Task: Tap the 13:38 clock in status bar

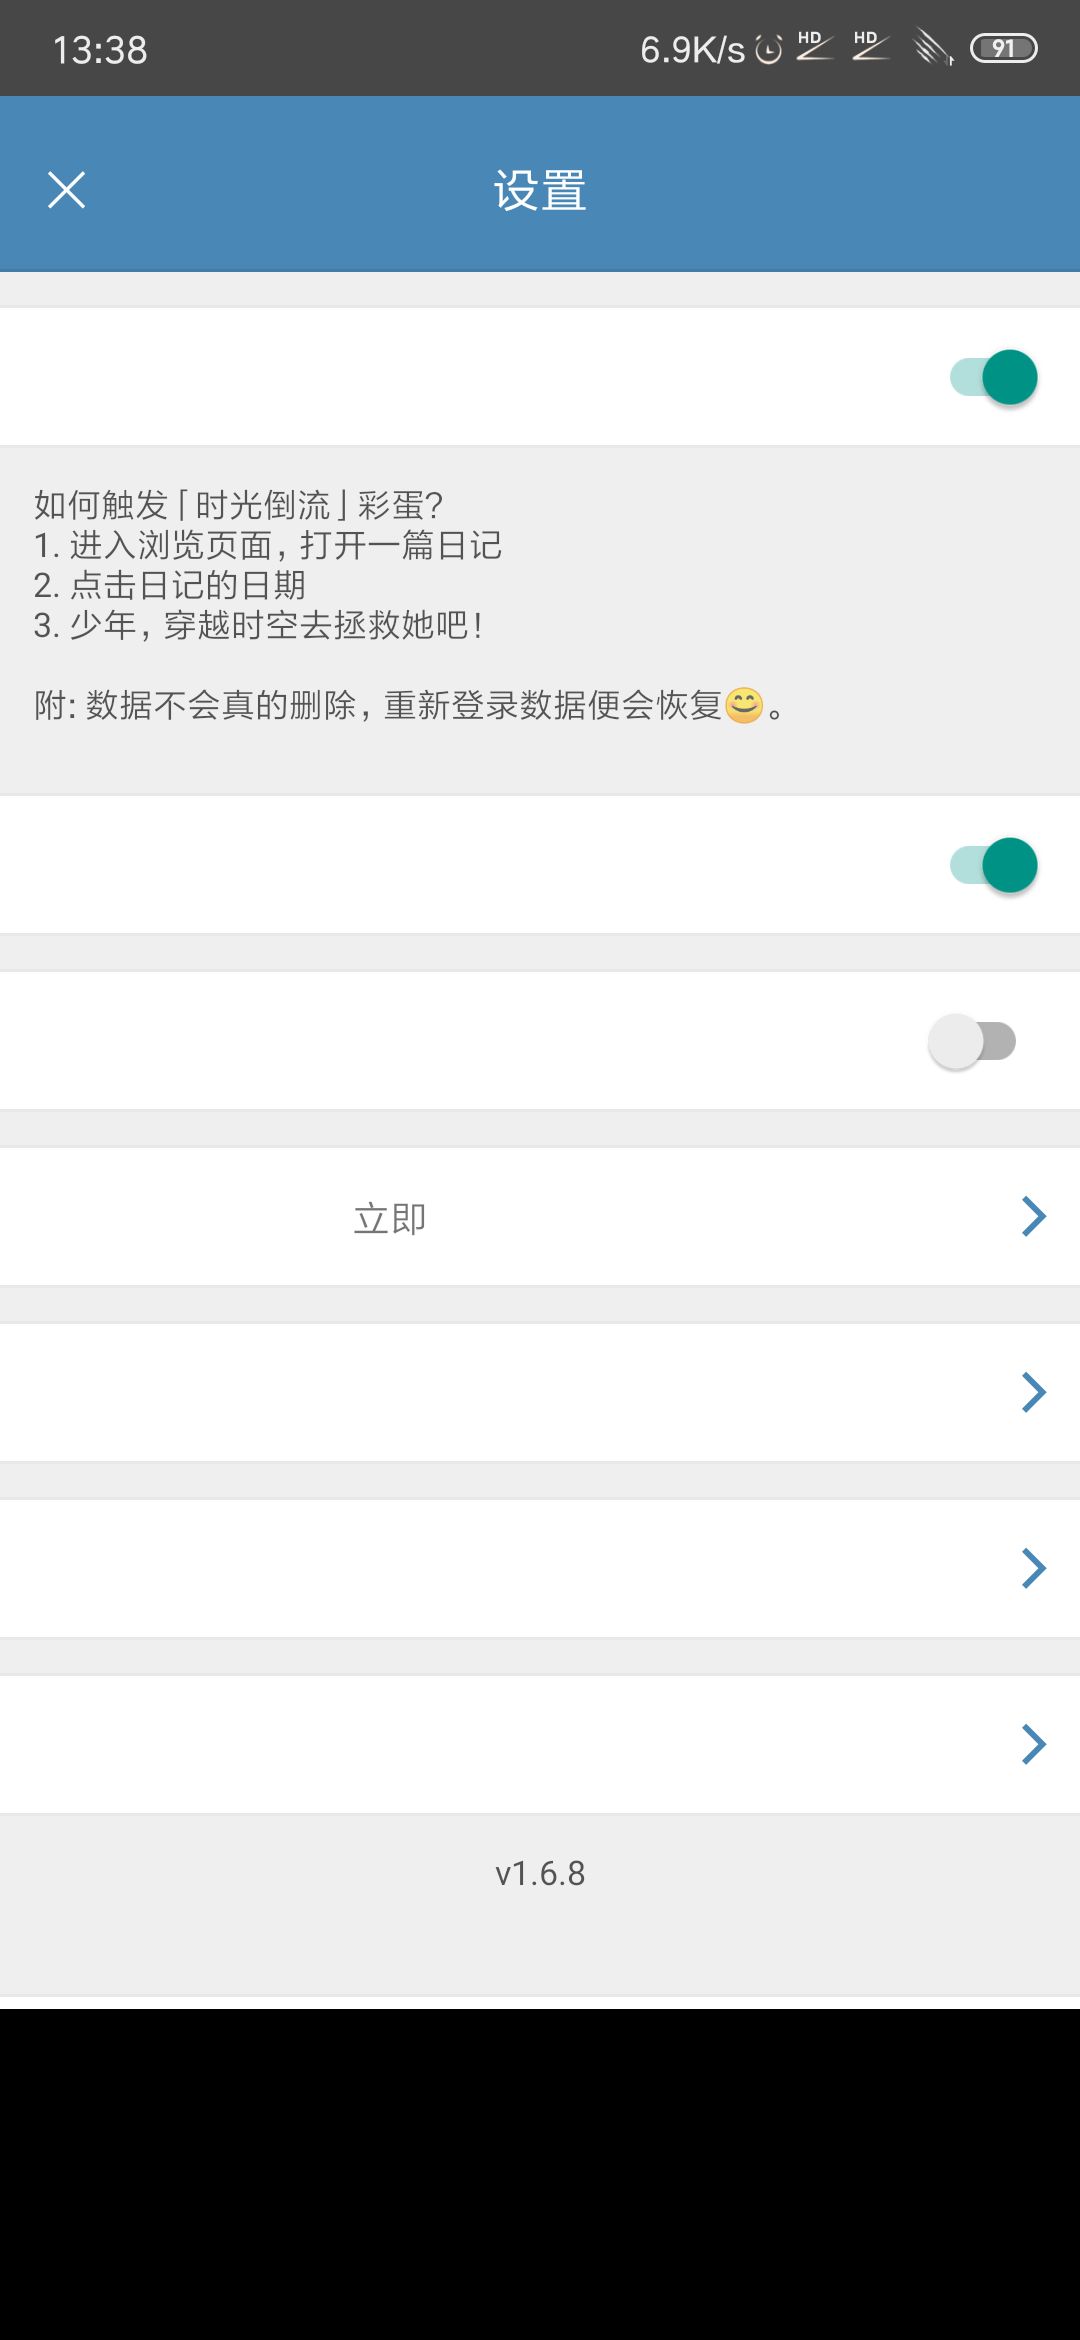Action: click(100, 50)
